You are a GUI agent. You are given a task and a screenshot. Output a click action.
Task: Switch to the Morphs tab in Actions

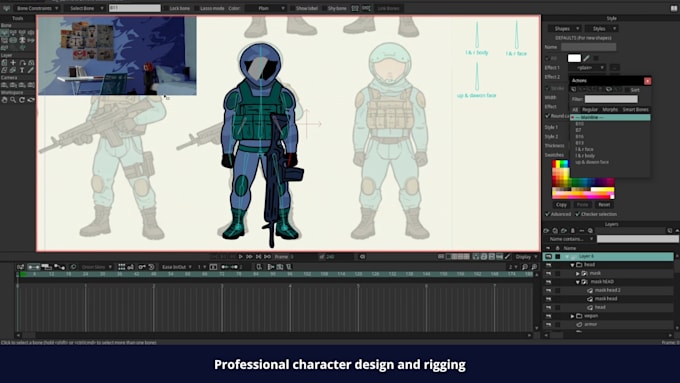[x=610, y=110]
